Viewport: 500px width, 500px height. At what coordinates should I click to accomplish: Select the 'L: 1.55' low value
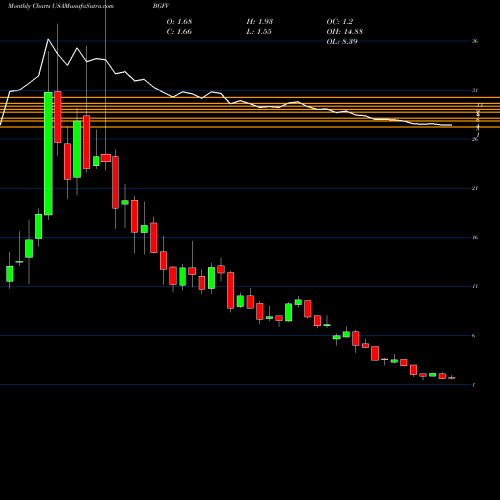[x=259, y=32]
